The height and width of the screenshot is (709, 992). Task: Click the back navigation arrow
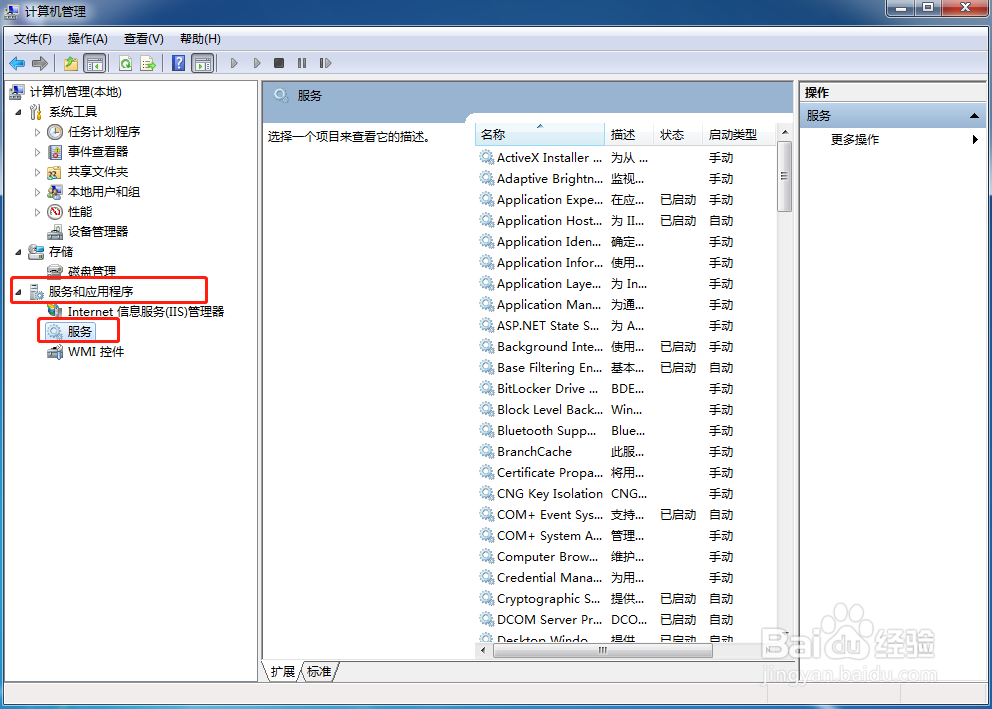coord(16,63)
